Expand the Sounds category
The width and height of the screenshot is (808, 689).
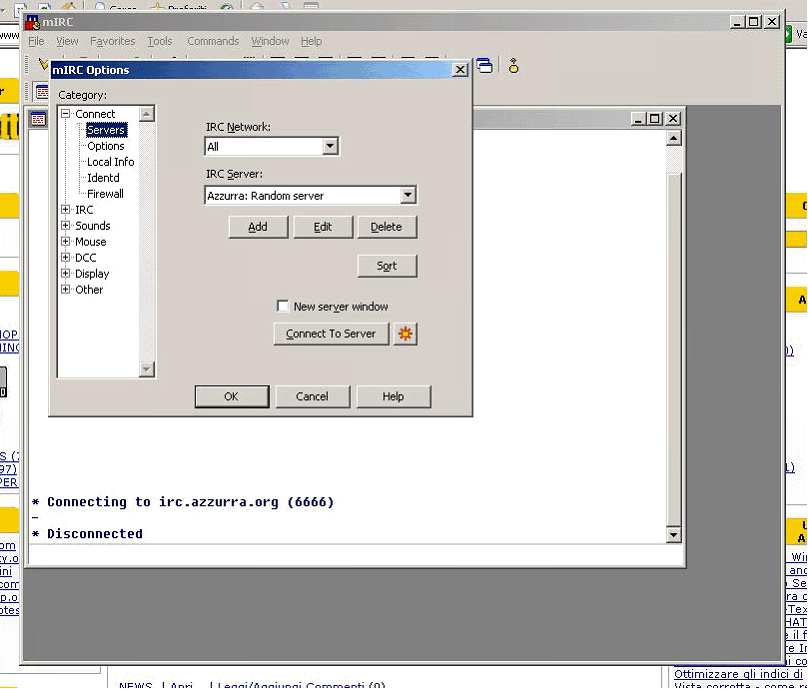pyautogui.click(x=65, y=225)
